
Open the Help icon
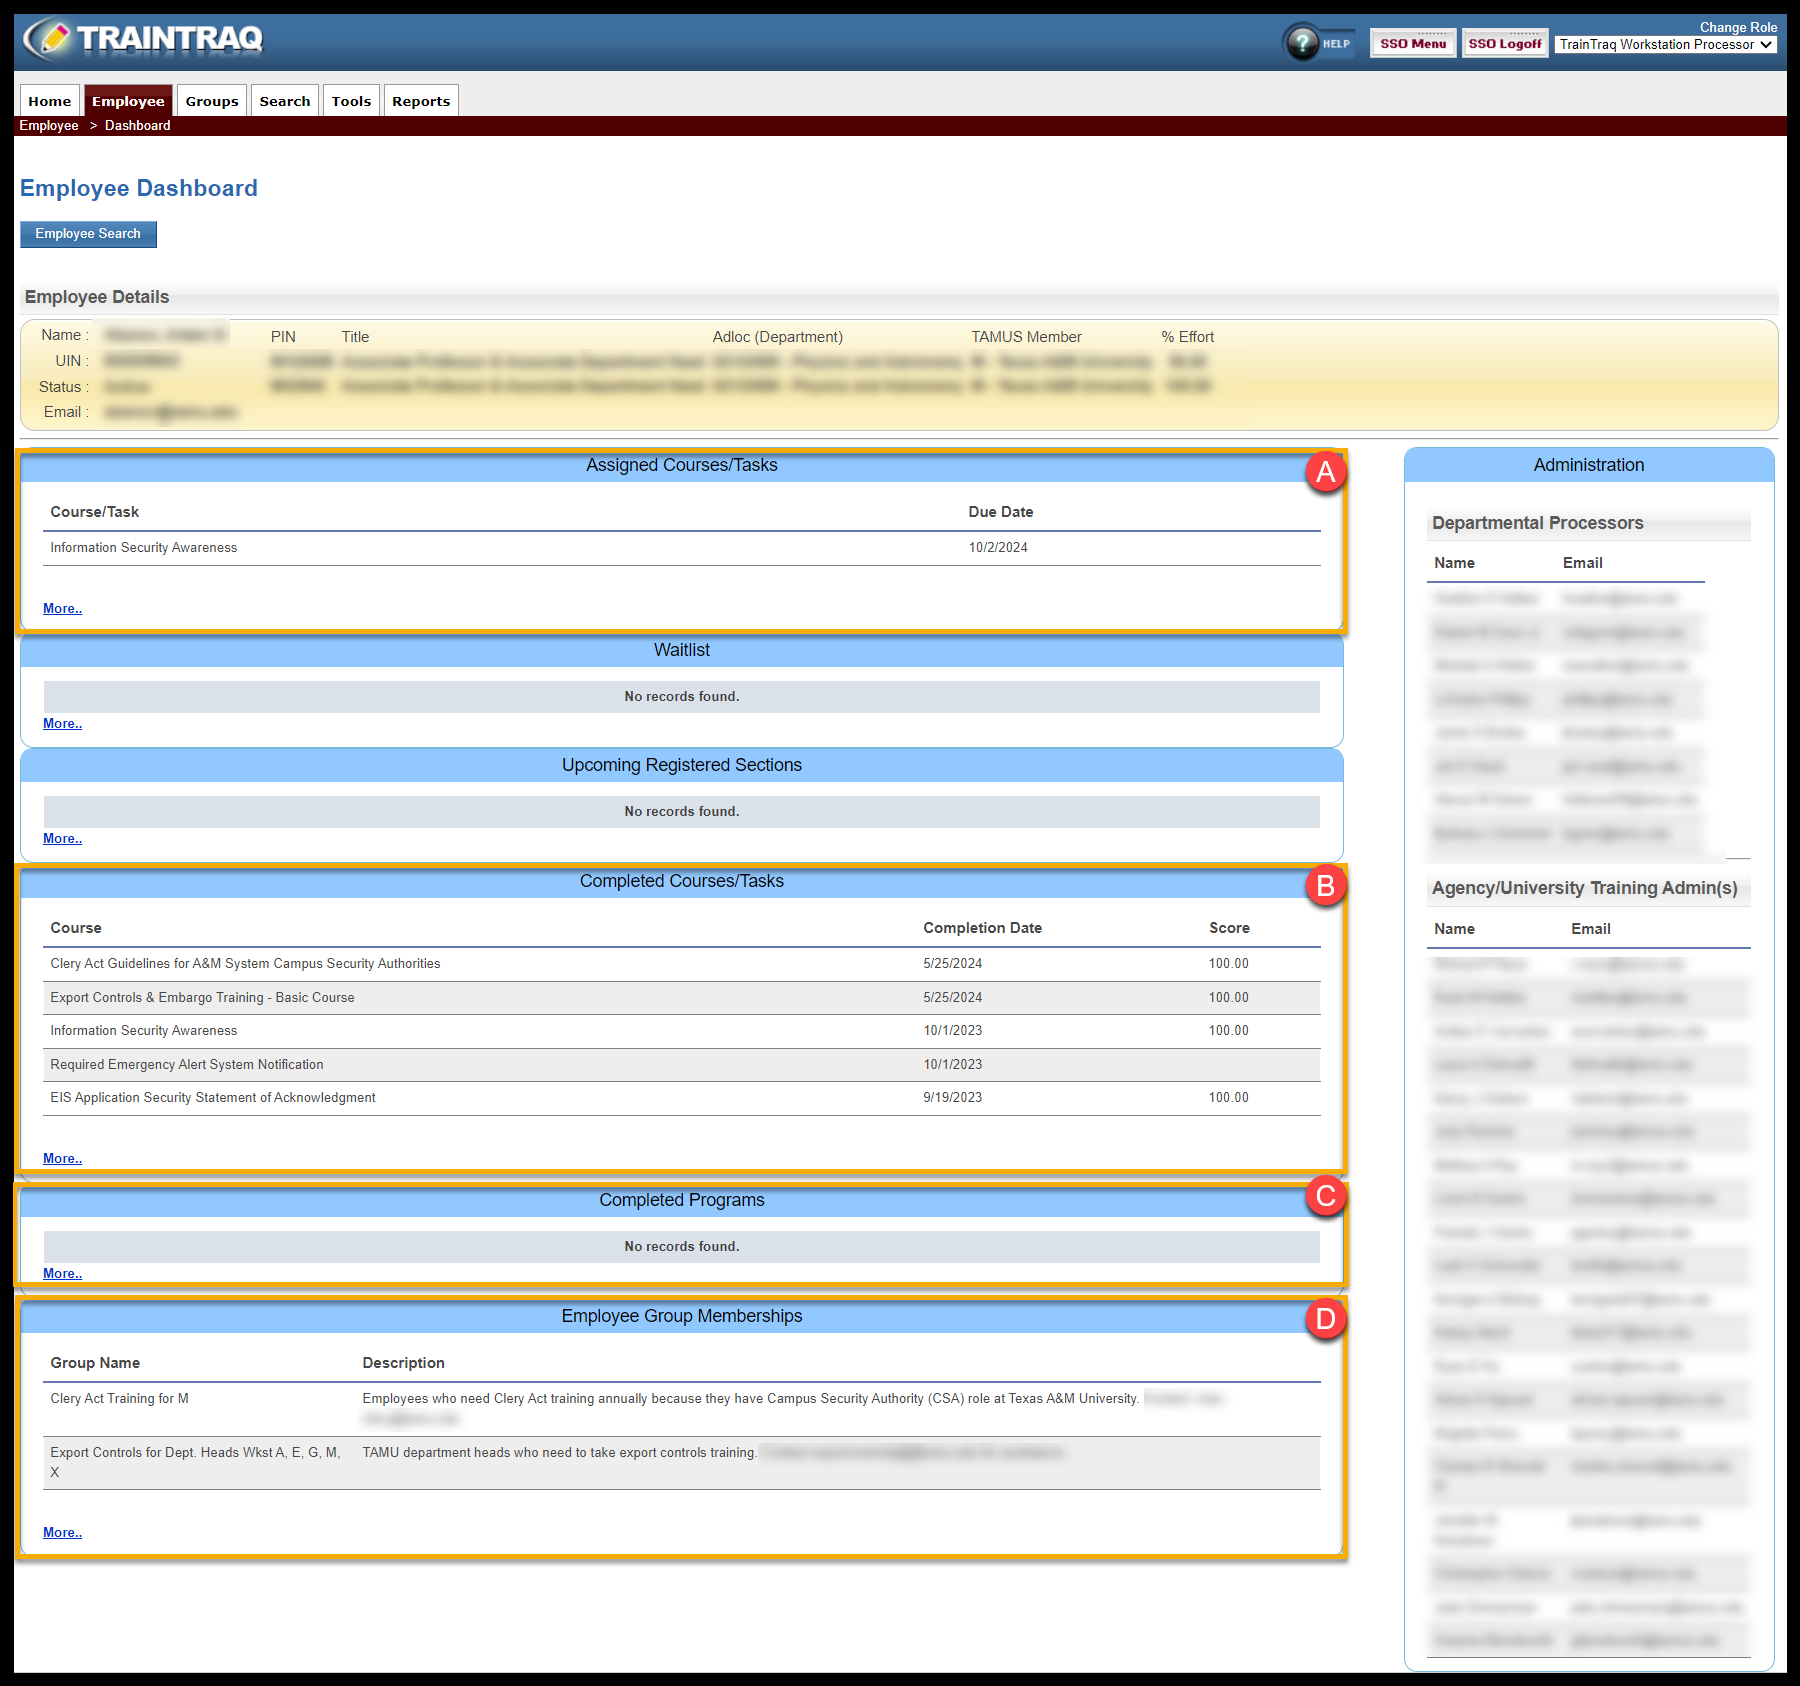[1303, 43]
